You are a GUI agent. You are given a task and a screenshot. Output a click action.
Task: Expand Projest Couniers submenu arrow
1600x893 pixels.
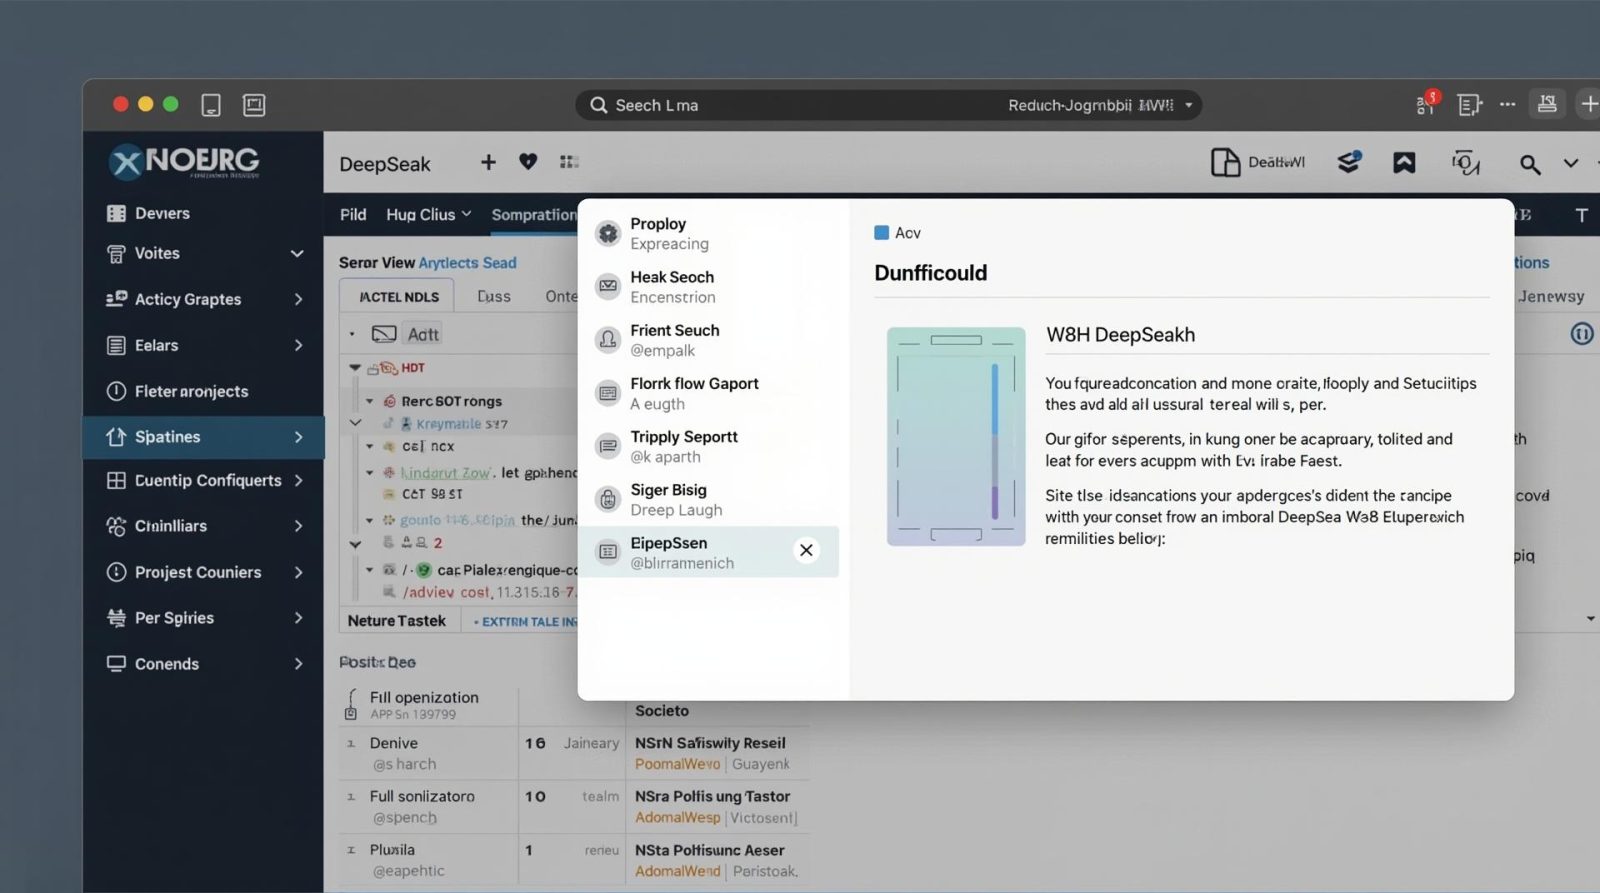298,572
